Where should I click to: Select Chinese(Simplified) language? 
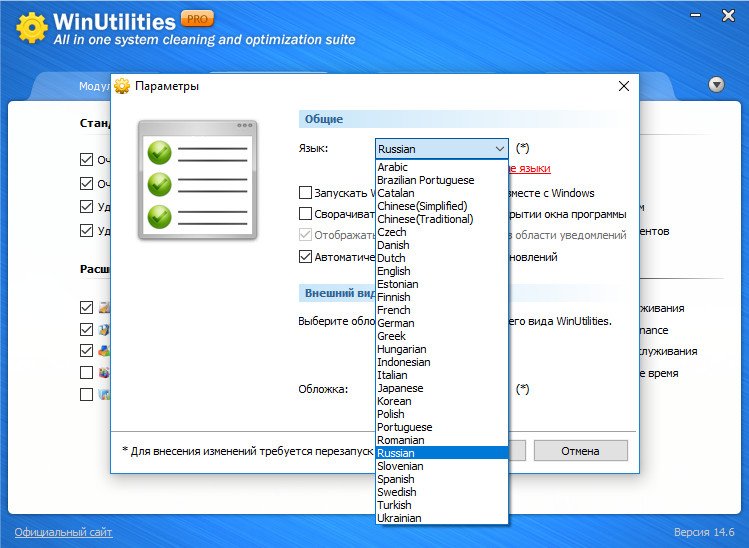click(x=442, y=206)
